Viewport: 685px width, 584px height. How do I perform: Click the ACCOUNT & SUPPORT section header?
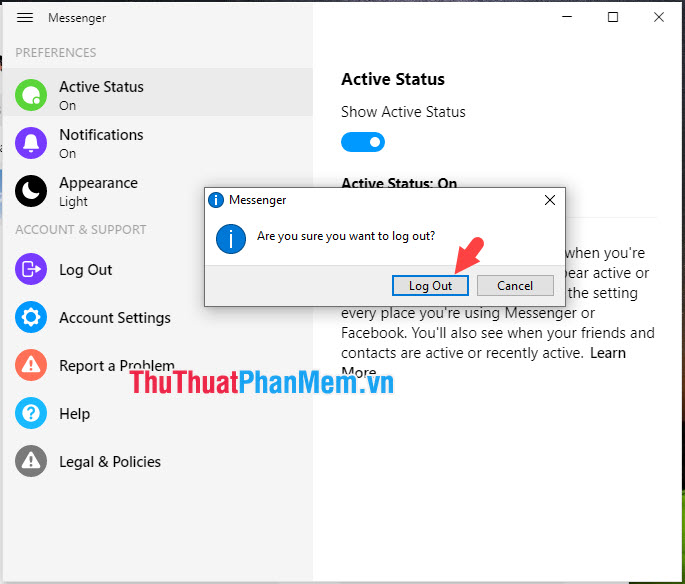80,229
